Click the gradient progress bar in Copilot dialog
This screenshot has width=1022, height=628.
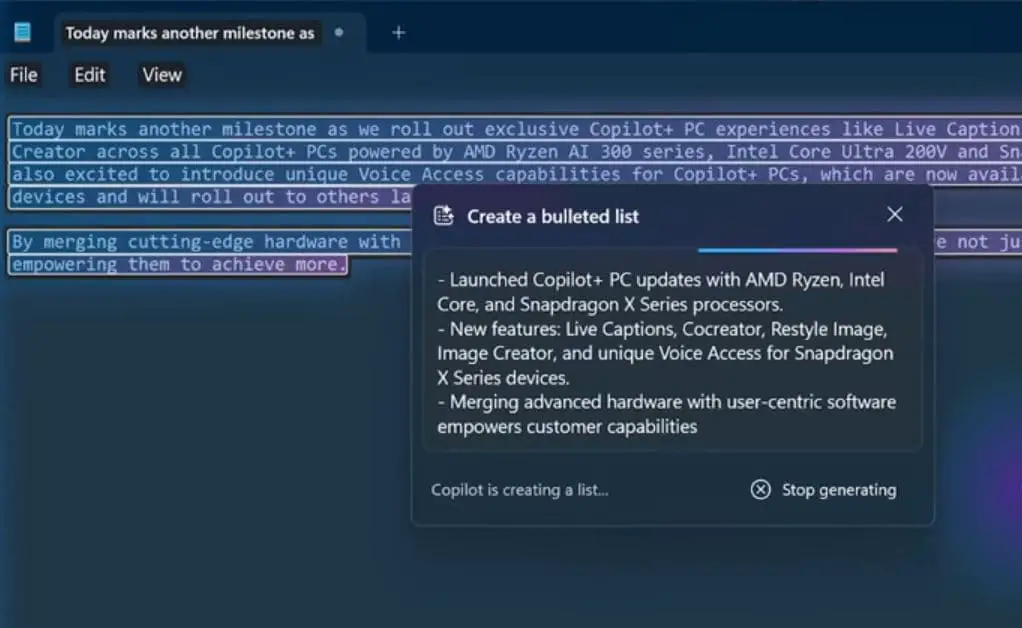coord(797,250)
